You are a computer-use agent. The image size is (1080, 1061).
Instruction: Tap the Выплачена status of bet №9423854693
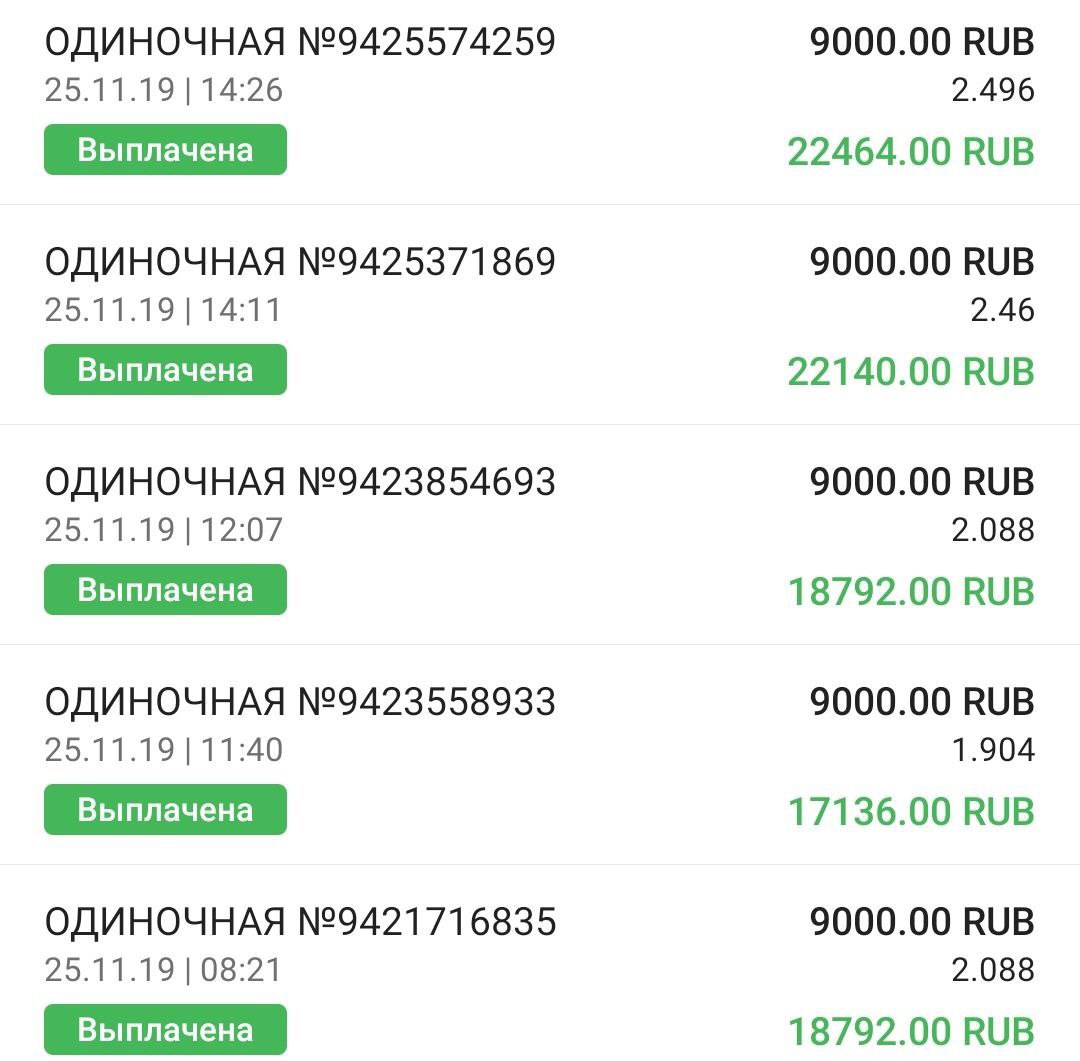(165, 590)
